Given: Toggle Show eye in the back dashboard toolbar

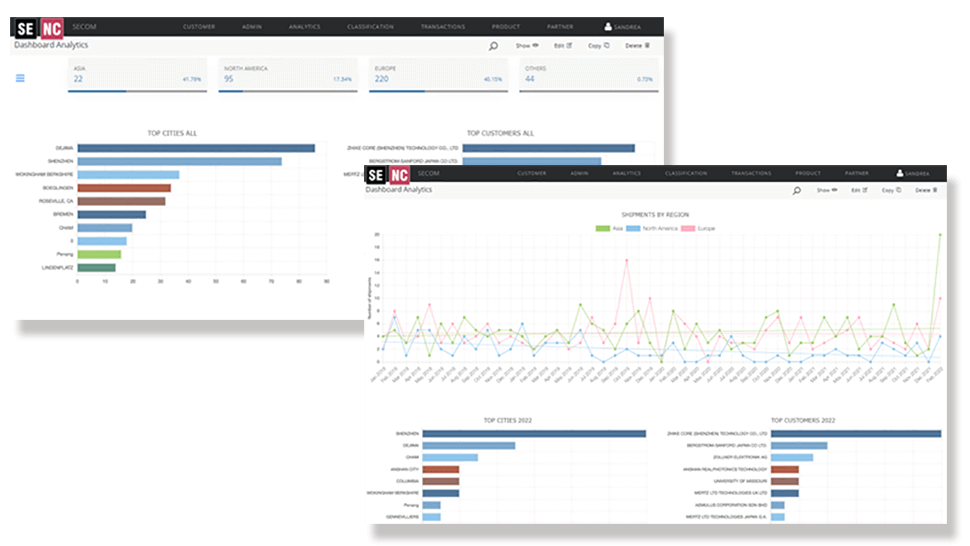Looking at the screenshot, I should [x=527, y=46].
